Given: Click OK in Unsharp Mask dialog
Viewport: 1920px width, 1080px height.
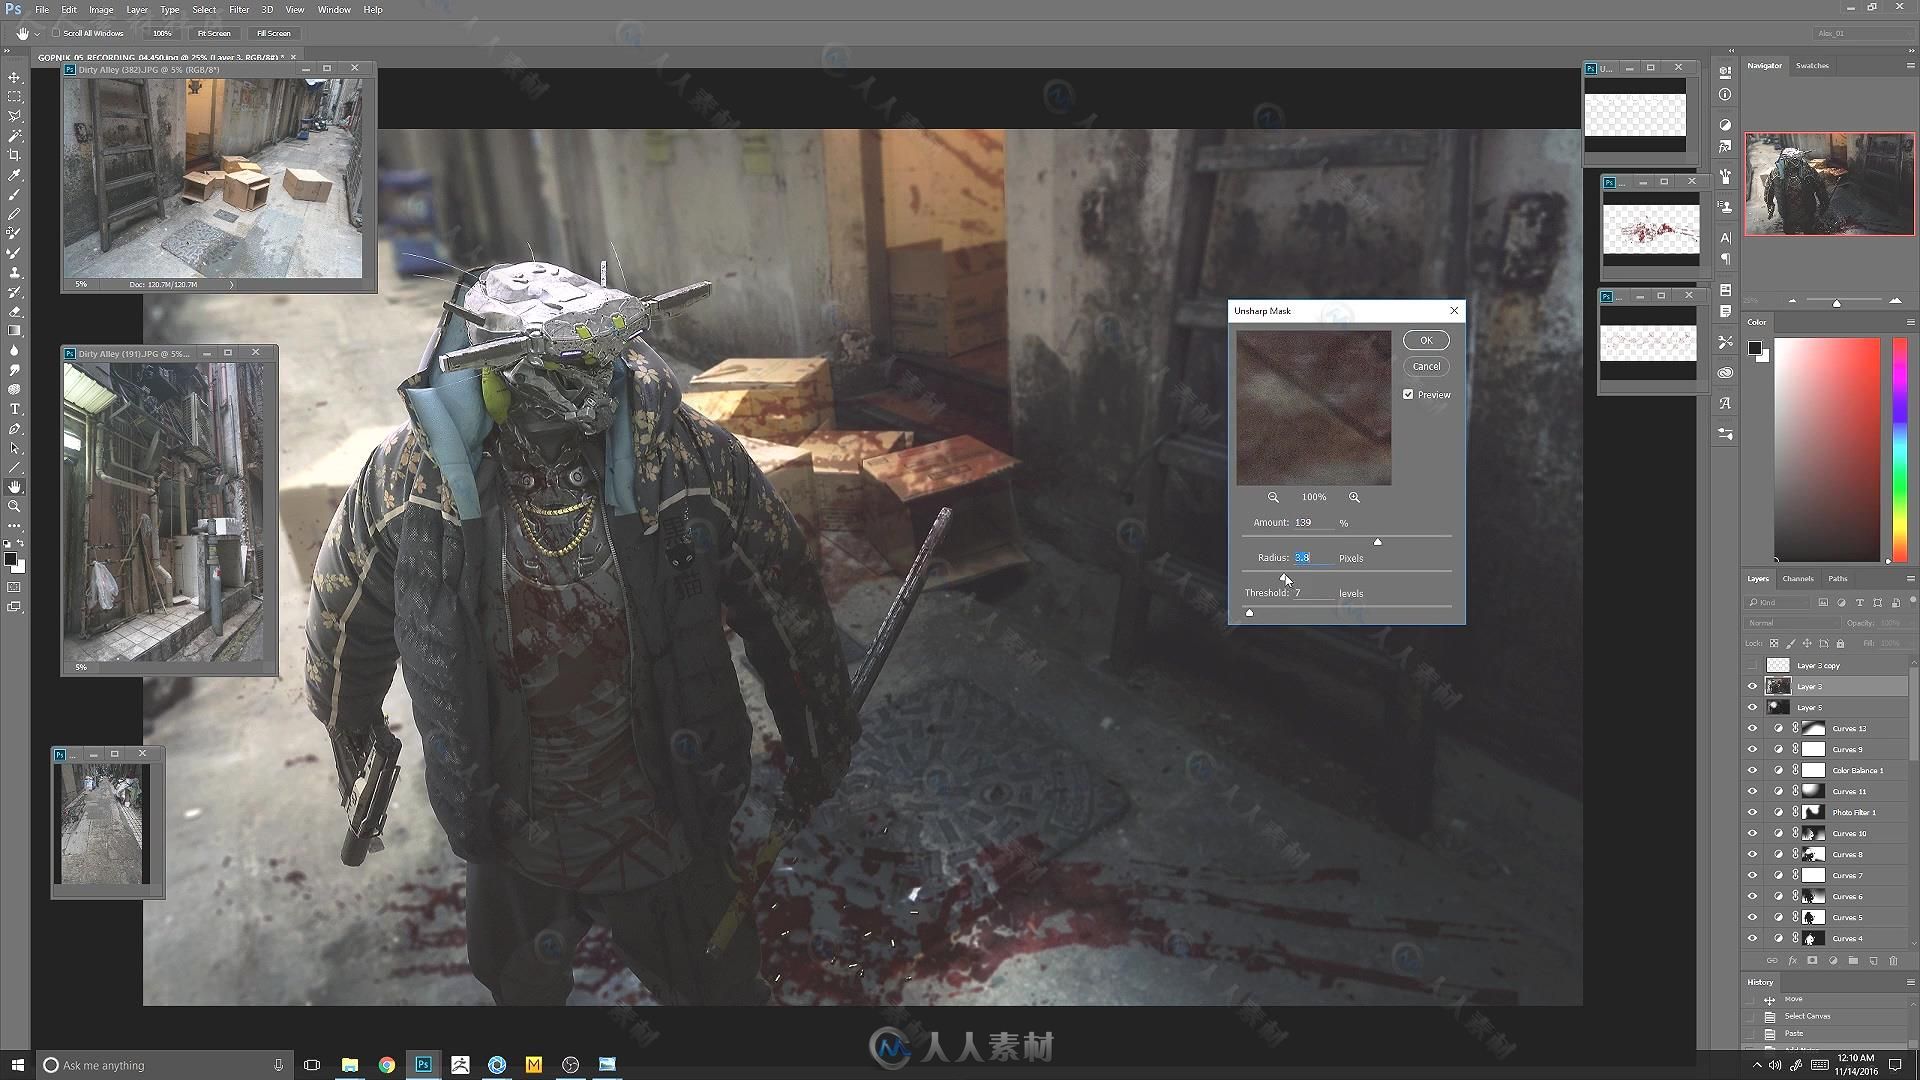Looking at the screenshot, I should click(x=1426, y=340).
